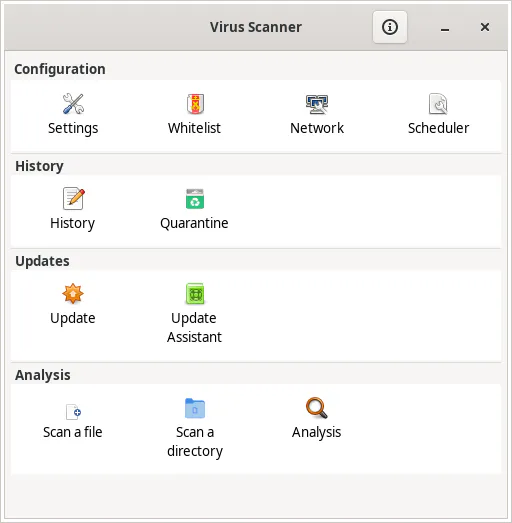Click the 'Scheduler' text label
The width and height of the screenshot is (512, 523).
point(438,128)
